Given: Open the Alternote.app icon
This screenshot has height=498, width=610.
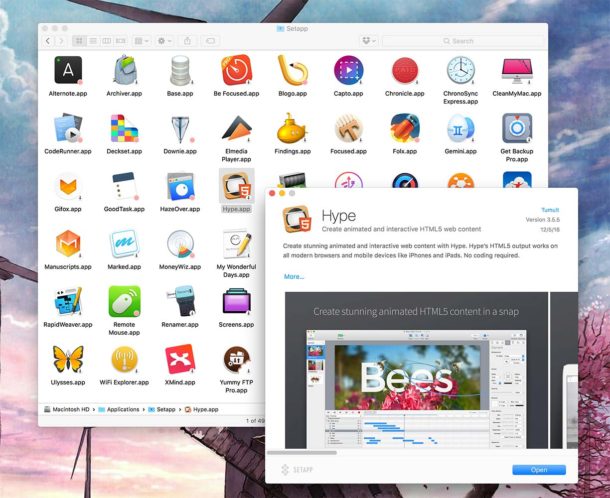Looking at the screenshot, I should (68, 70).
